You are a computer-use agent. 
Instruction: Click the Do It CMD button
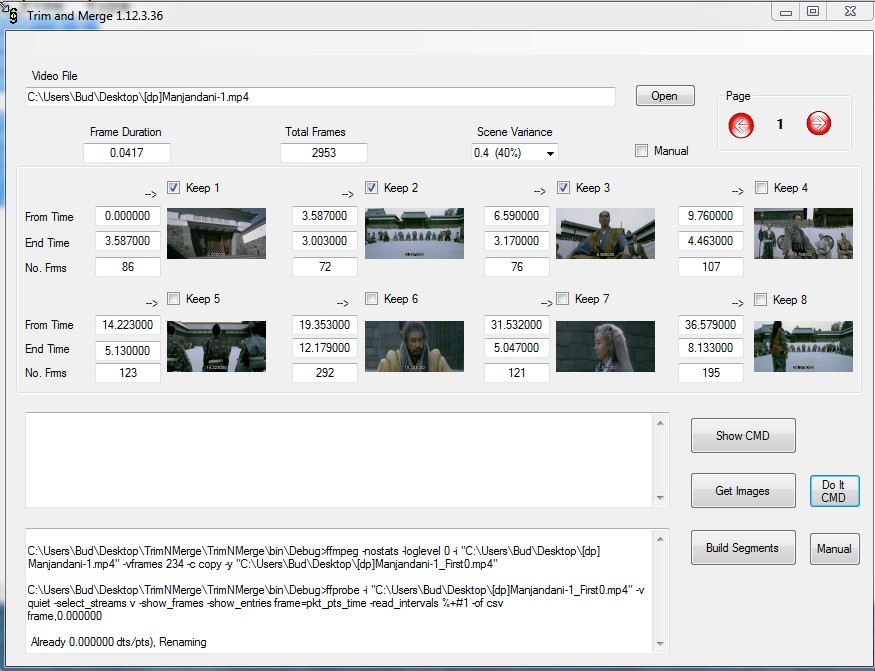pyautogui.click(x=834, y=491)
